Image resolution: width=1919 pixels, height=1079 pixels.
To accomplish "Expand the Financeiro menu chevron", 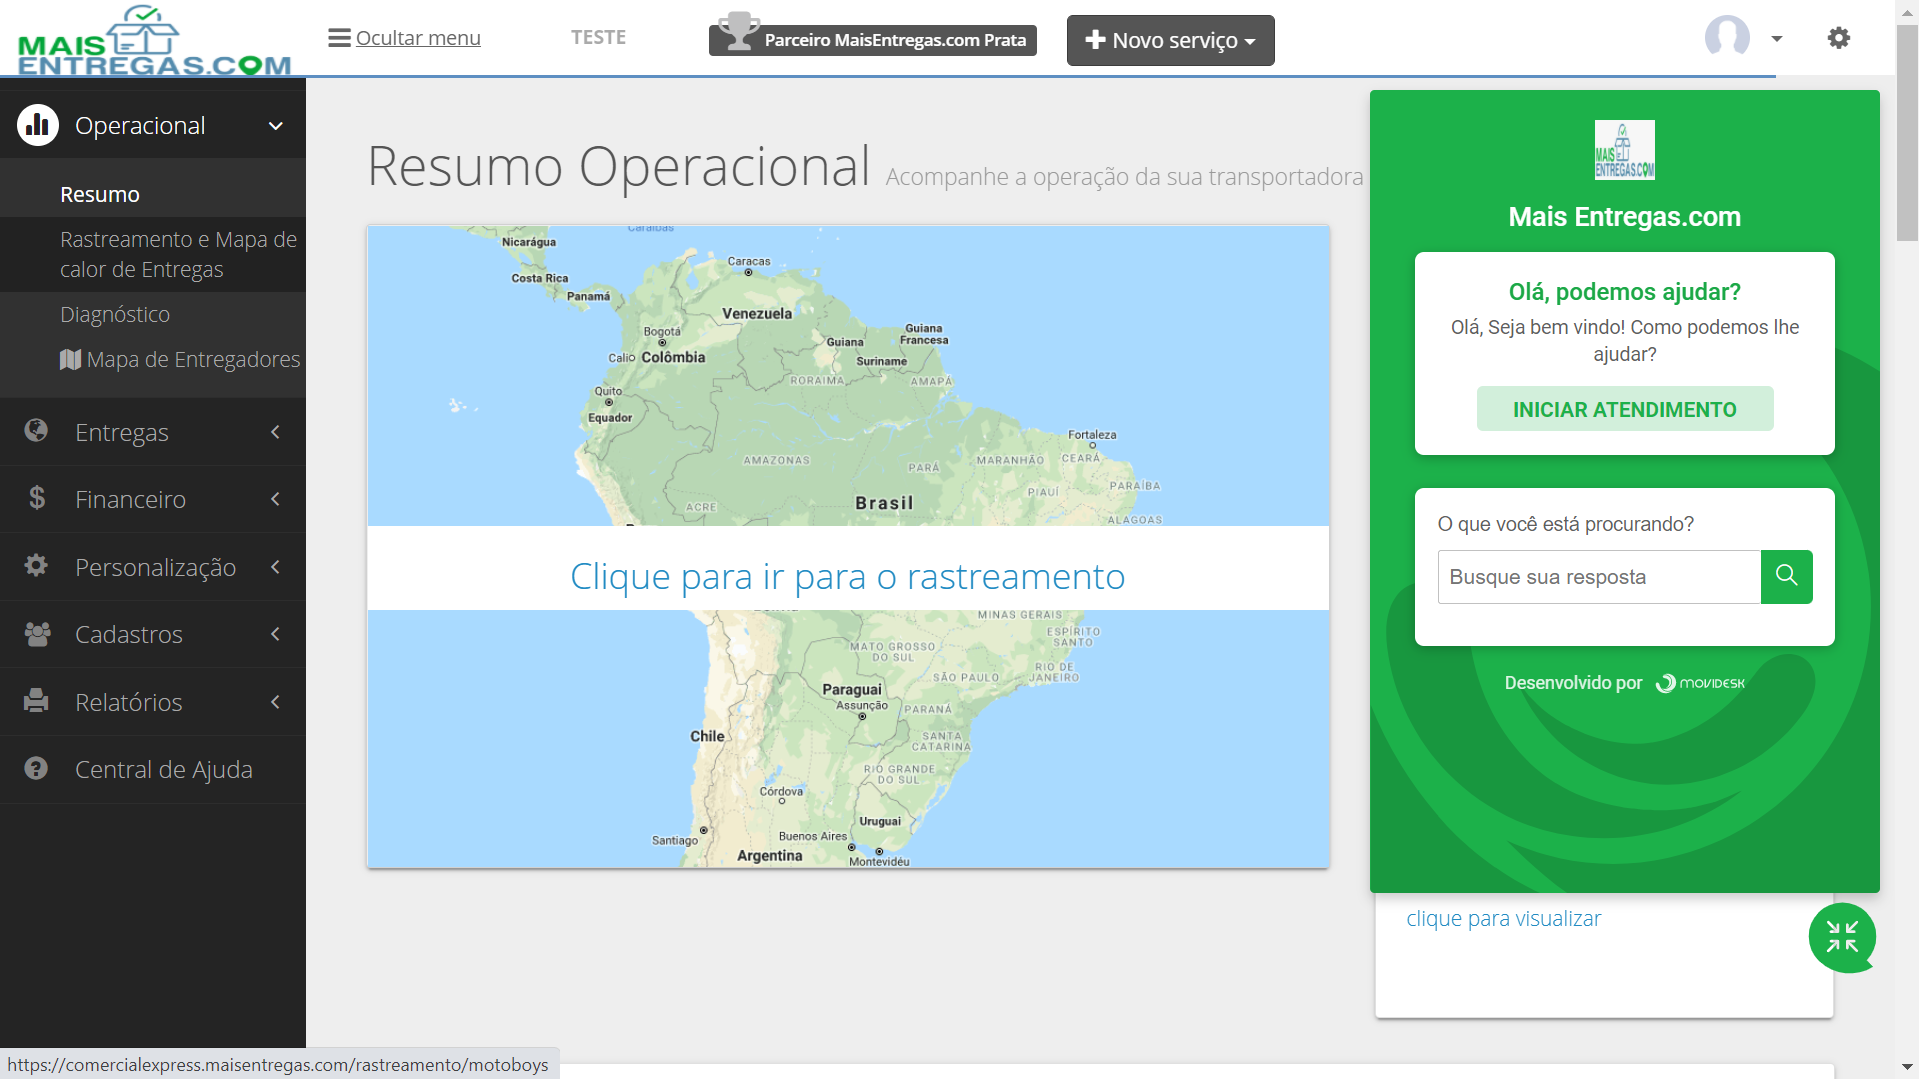I will [275, 499].
